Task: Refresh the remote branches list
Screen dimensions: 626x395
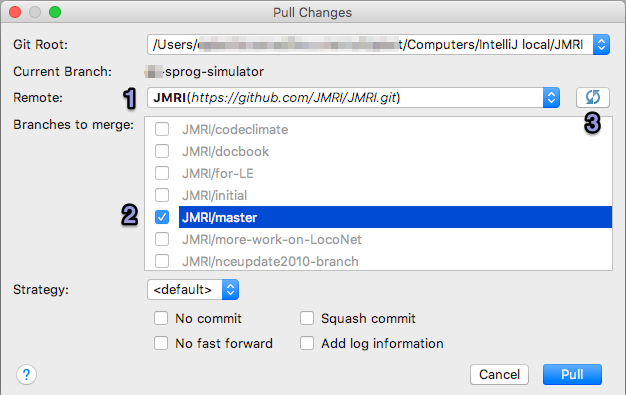Action: click(592, 97)
